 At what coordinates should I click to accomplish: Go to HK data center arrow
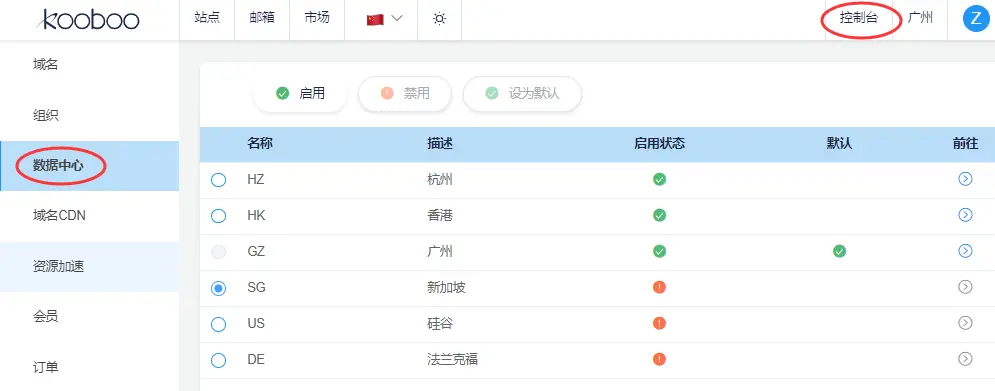(x=965, y=215)
